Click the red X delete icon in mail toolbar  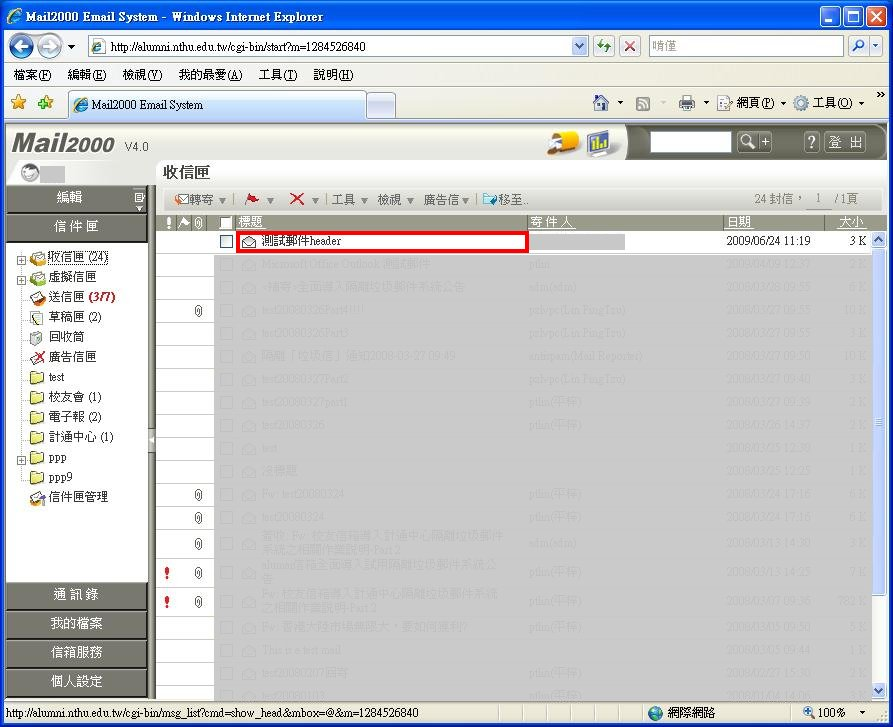pos(297,199)
